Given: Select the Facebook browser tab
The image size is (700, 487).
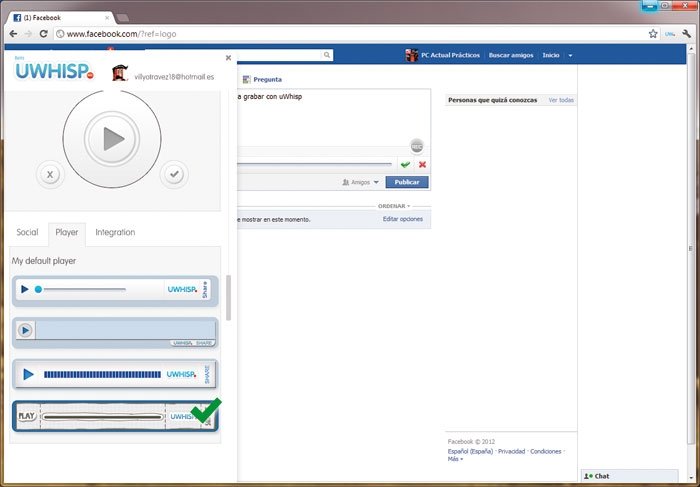Looking at the screenshot, I should tap(62, 18).
